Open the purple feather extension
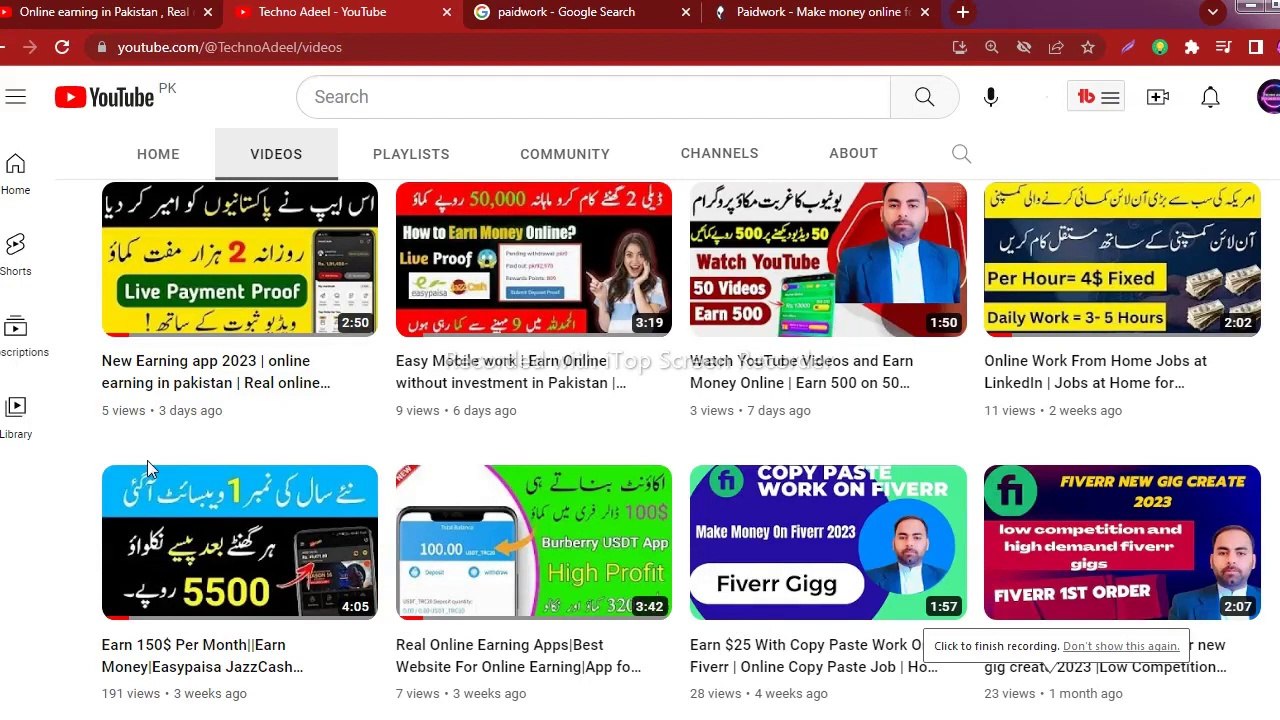1280x720 pixels. coord(1128,47)
